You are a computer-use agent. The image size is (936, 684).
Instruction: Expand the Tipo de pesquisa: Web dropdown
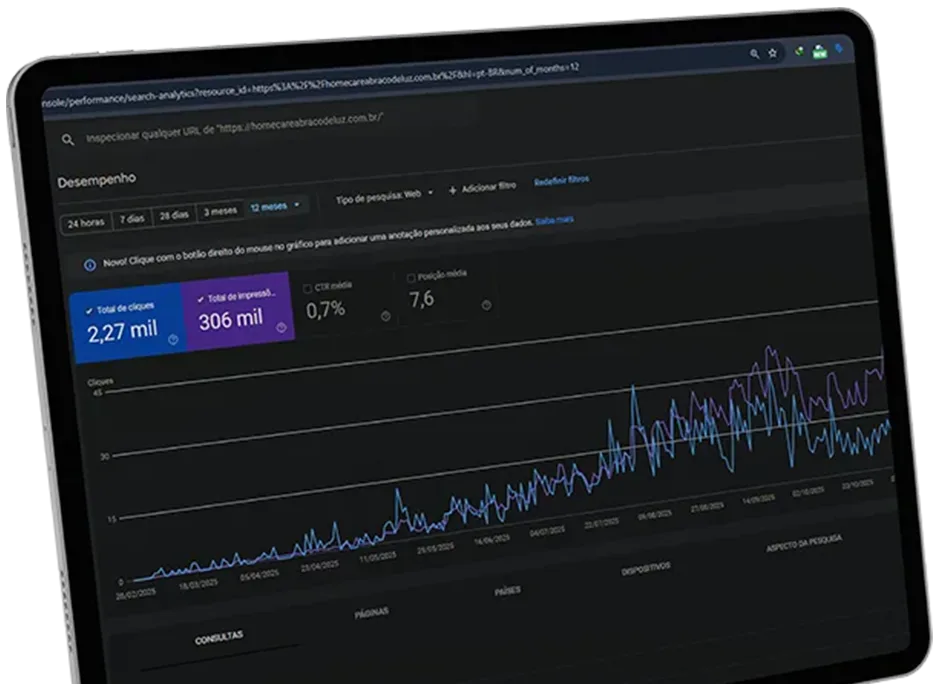[384, 195]
